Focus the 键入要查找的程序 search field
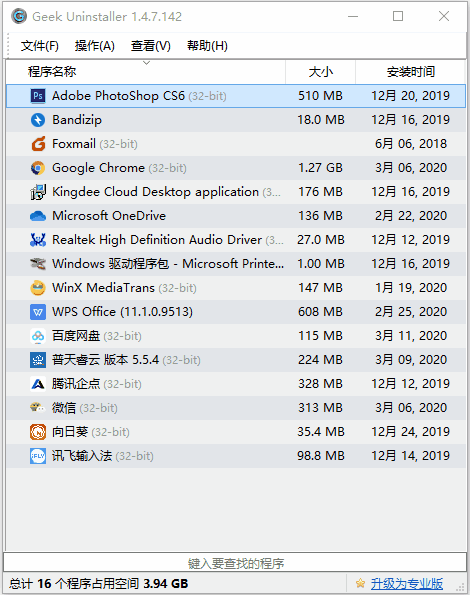470x595 pixels. (235, 563)
